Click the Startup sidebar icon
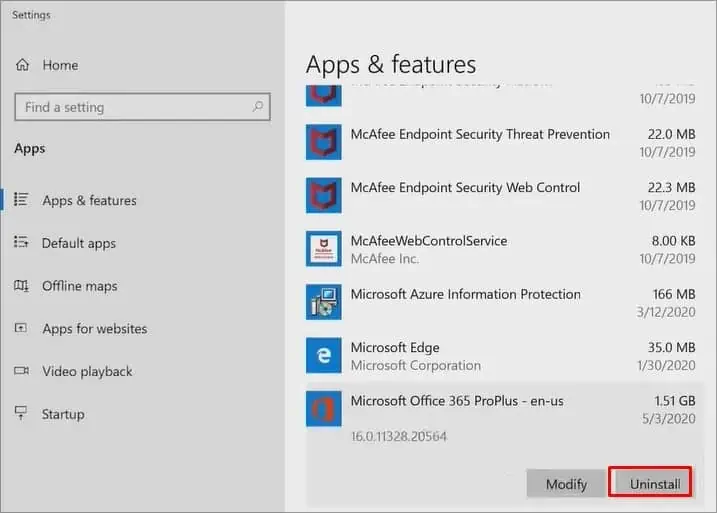 [21, 413]
